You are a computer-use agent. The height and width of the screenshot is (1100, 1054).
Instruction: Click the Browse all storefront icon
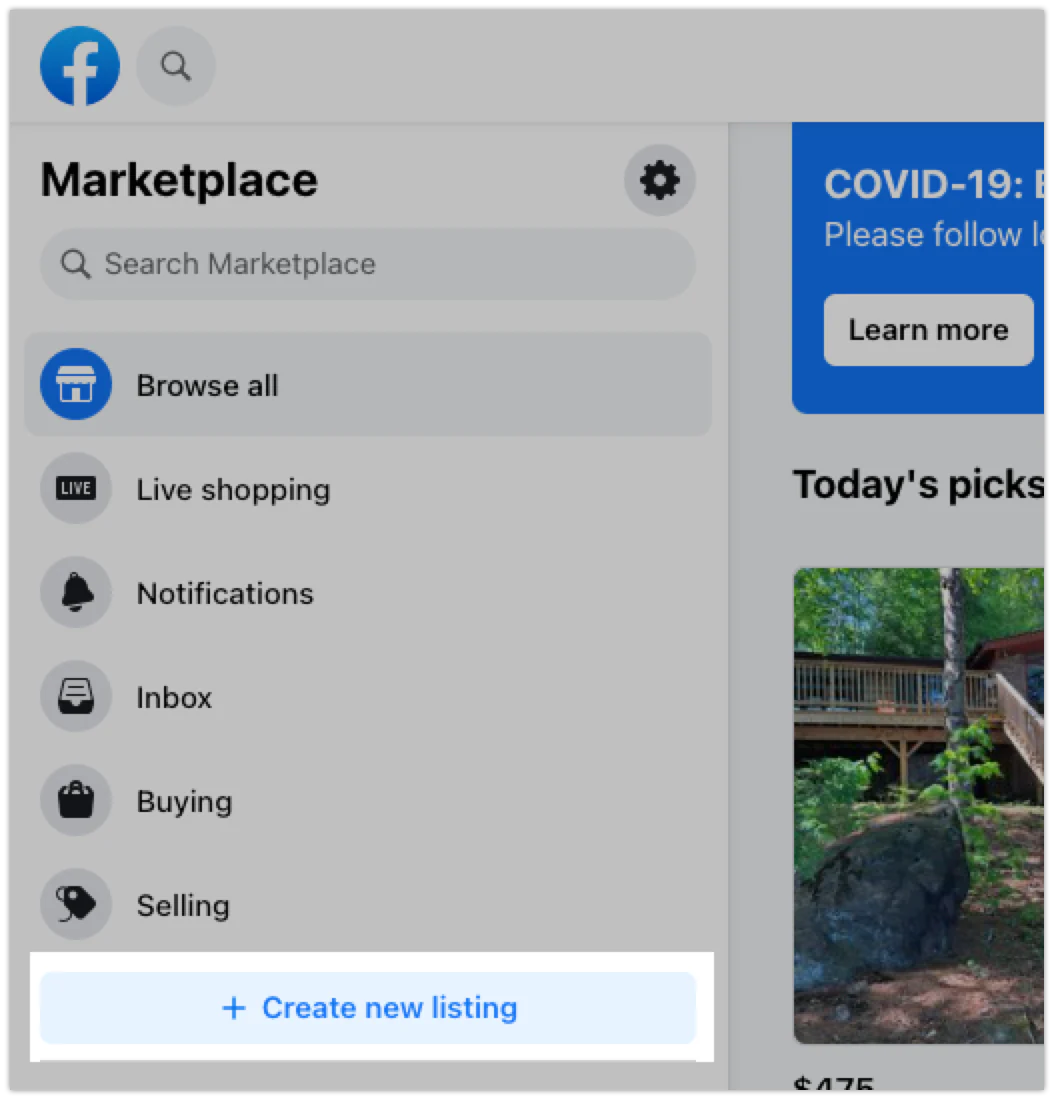tap(76, 384)
